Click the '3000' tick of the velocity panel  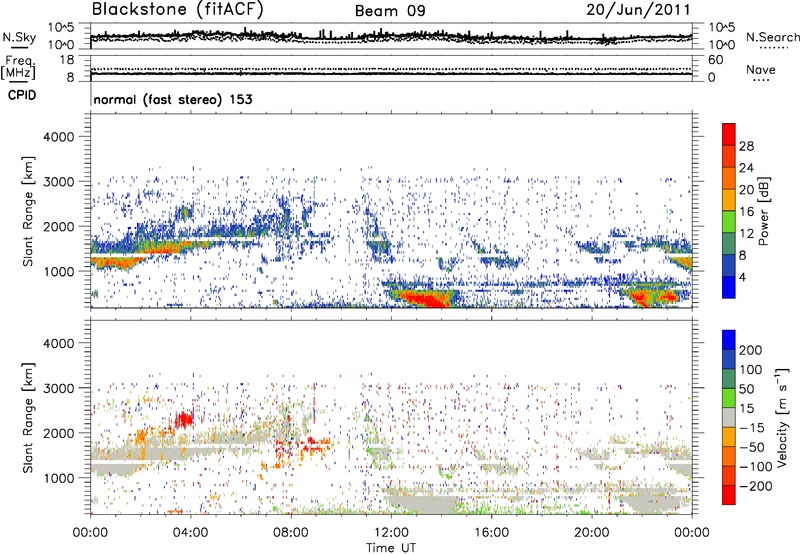tap(59, 388)
